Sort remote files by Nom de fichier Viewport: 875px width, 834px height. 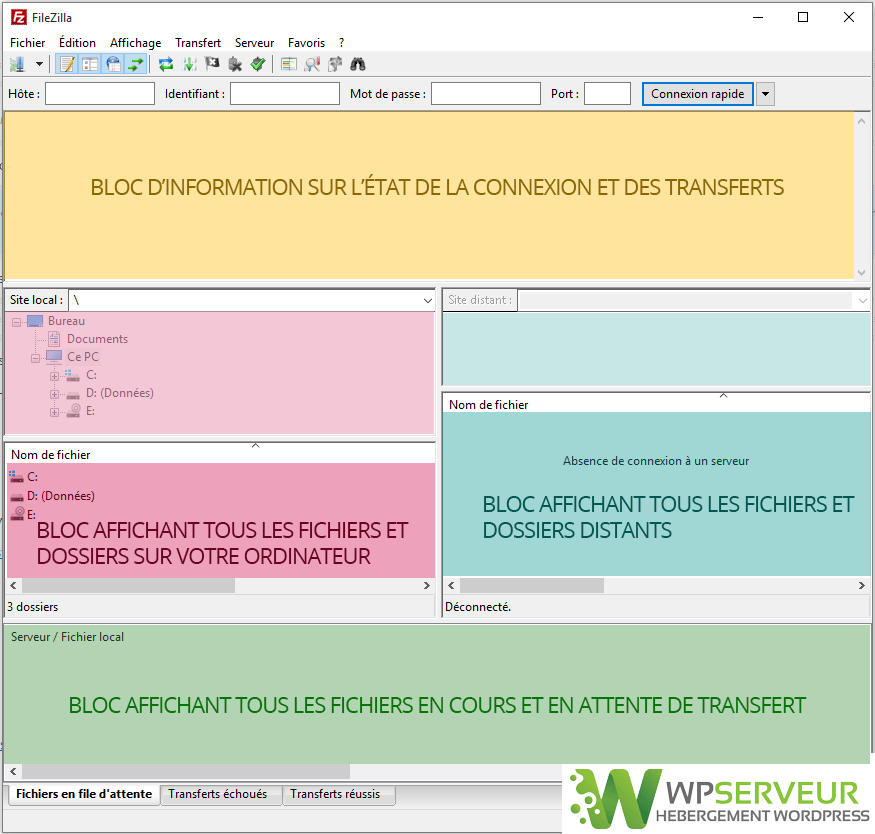[488, 404]
